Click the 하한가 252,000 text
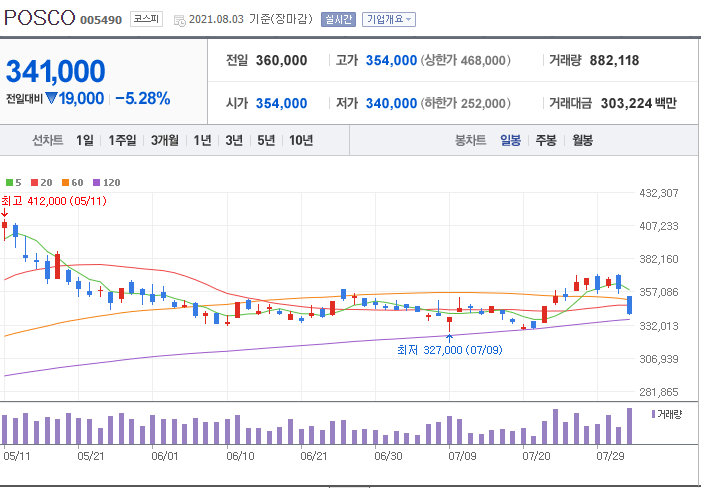 pyautogui.click(x=465, y=103)
